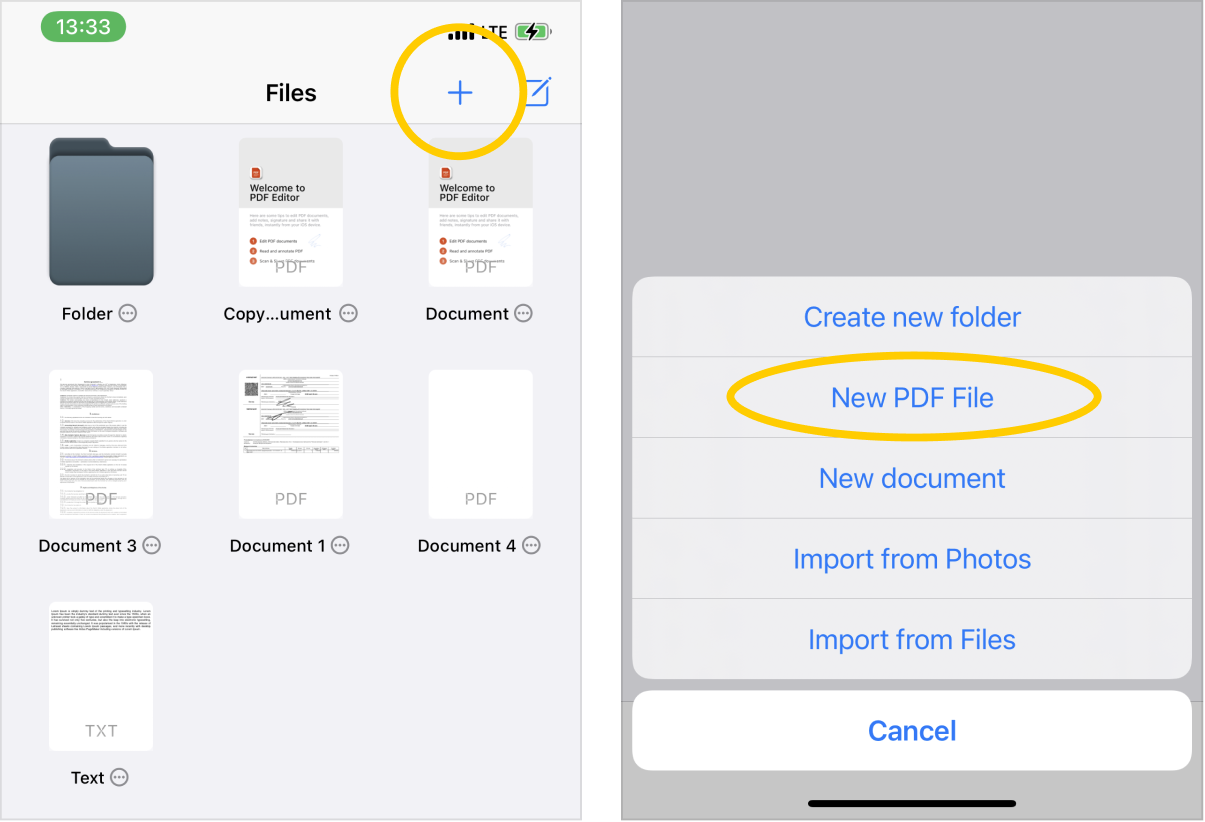Tap the green 13:33 time pill
Image resolution: width=1205 pixels, height=822 pixels.
[x=83, y=27]
